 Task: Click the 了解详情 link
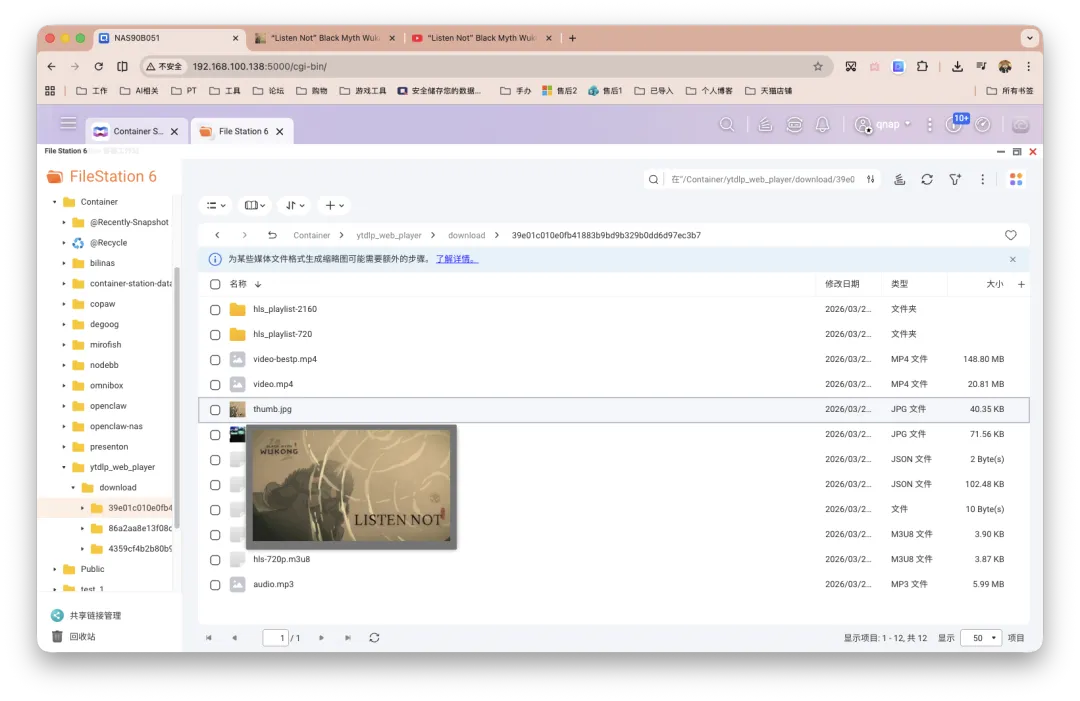pos(457,260)
